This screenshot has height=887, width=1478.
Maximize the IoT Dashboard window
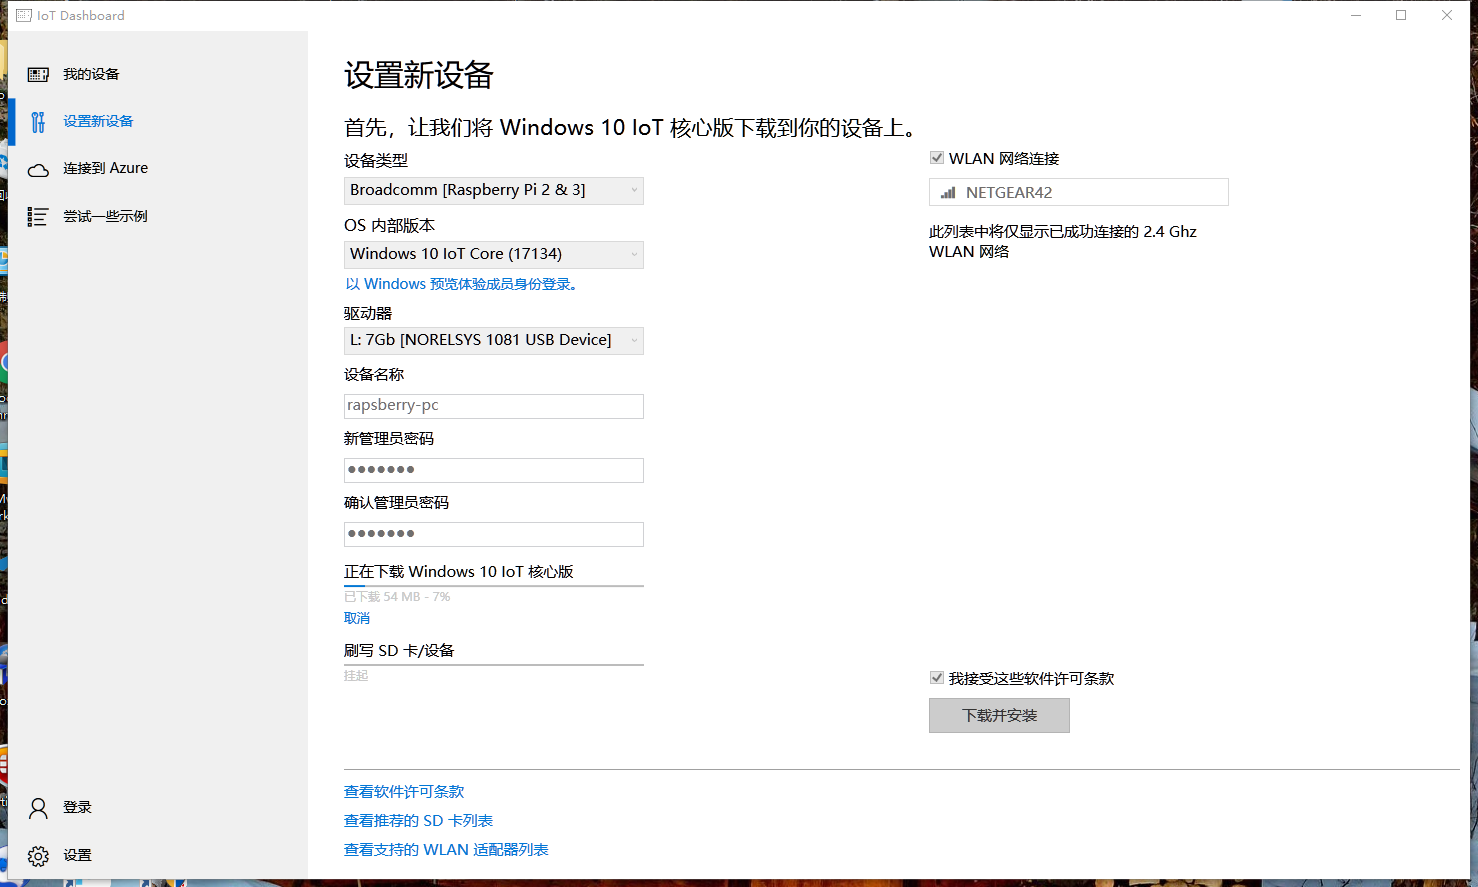[1401, 15]
